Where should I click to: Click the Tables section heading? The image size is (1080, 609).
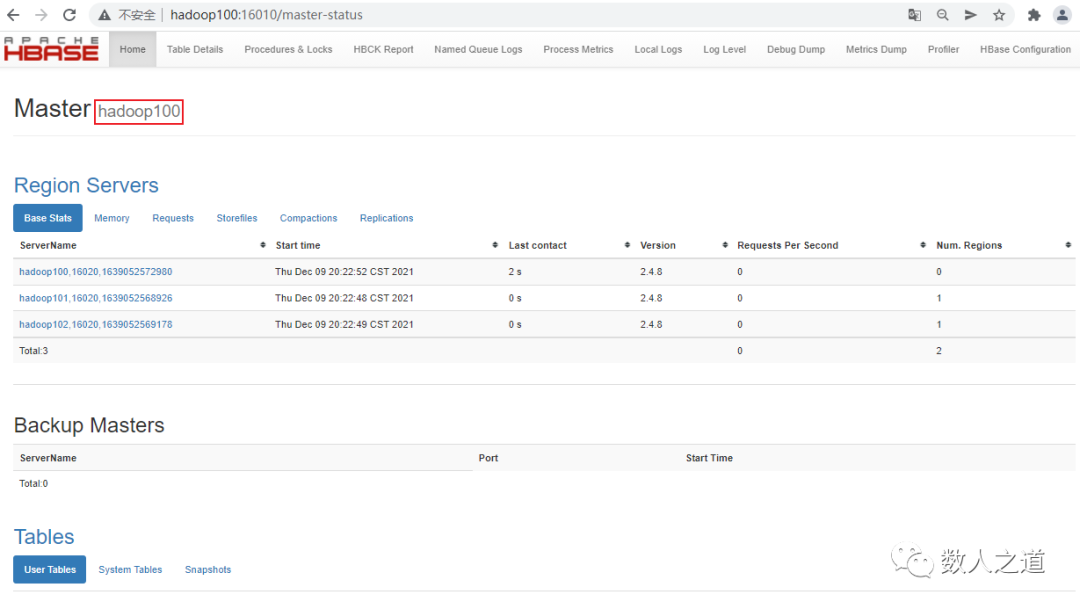[x=44, y=537]
